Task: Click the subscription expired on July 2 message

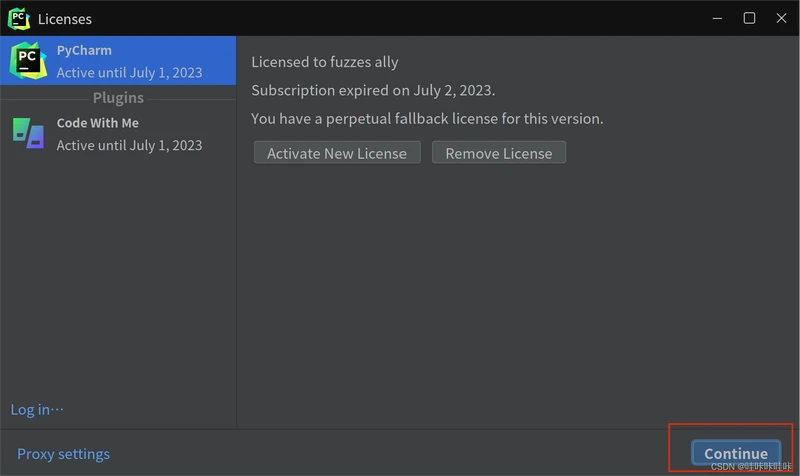Action: (373, 90)
